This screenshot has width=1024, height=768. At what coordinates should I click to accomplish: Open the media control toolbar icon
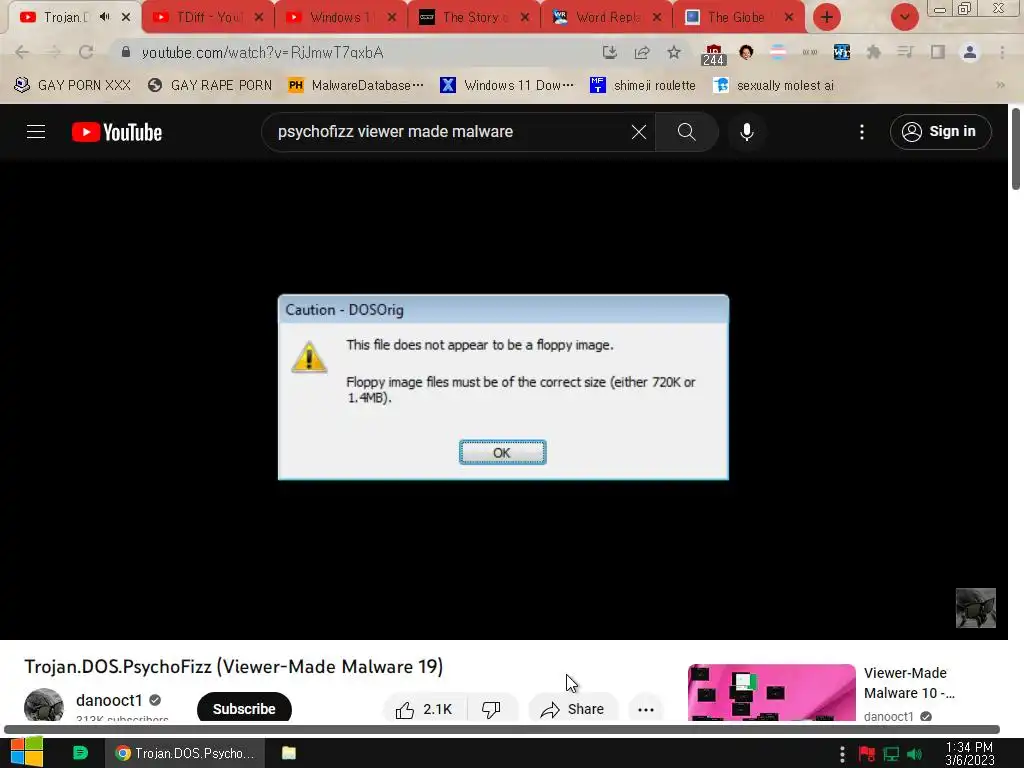905,52
